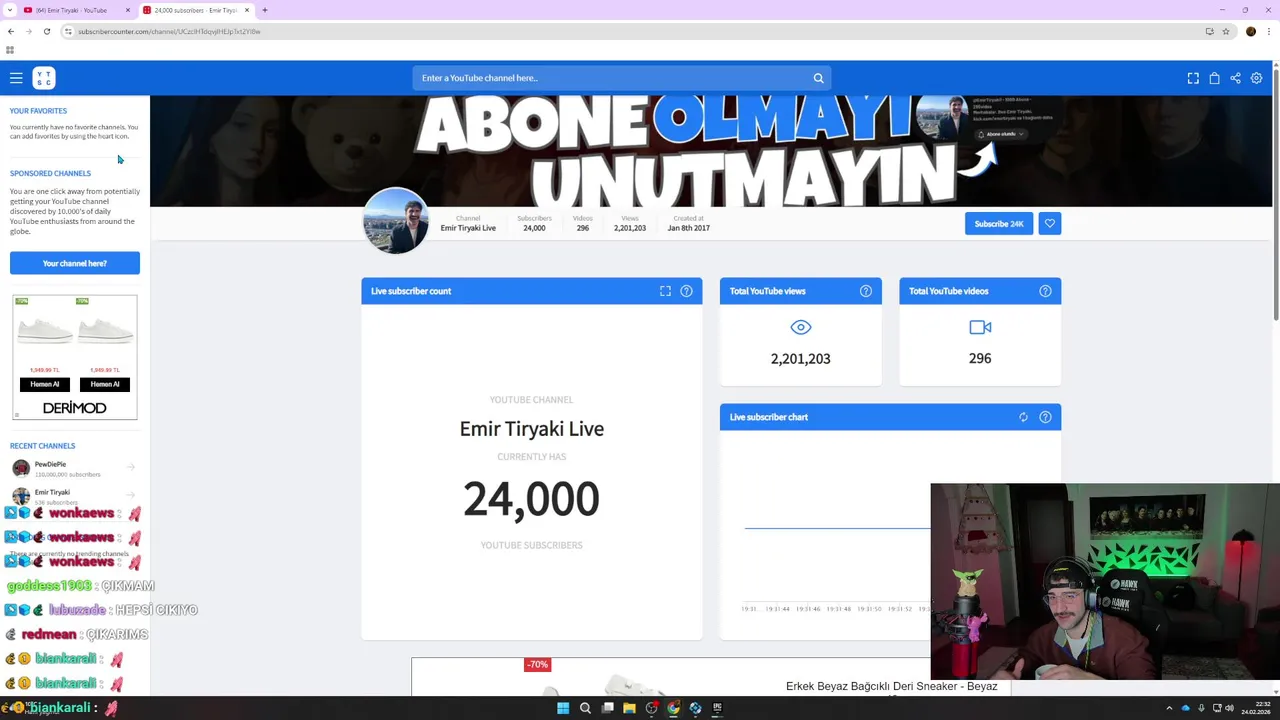Open a new browser tab
Viewport: 1280px width, 720px height.
(264, 10)
